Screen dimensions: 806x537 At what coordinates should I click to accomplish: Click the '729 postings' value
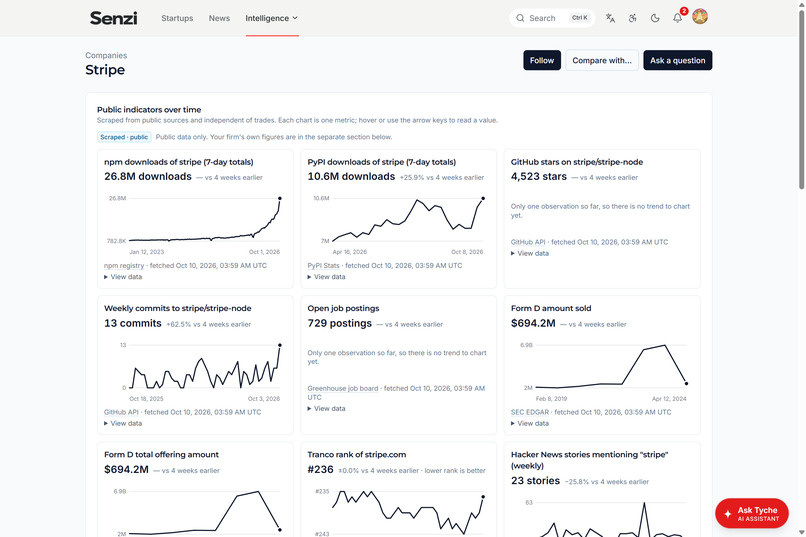tap(339, 323)
